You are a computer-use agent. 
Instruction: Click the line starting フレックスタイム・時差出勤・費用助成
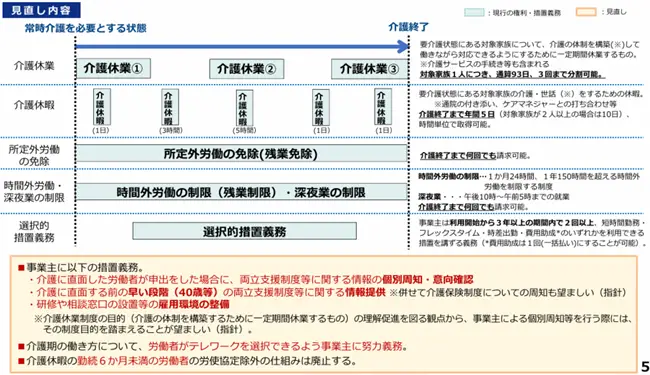[x=532, y=233]
